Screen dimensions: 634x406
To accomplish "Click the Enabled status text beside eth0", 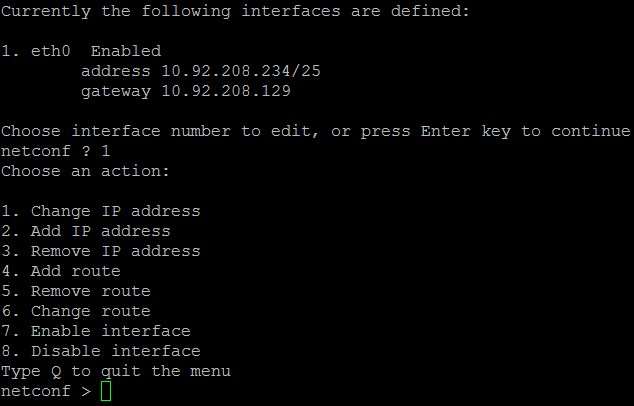I will pos(125,51).
